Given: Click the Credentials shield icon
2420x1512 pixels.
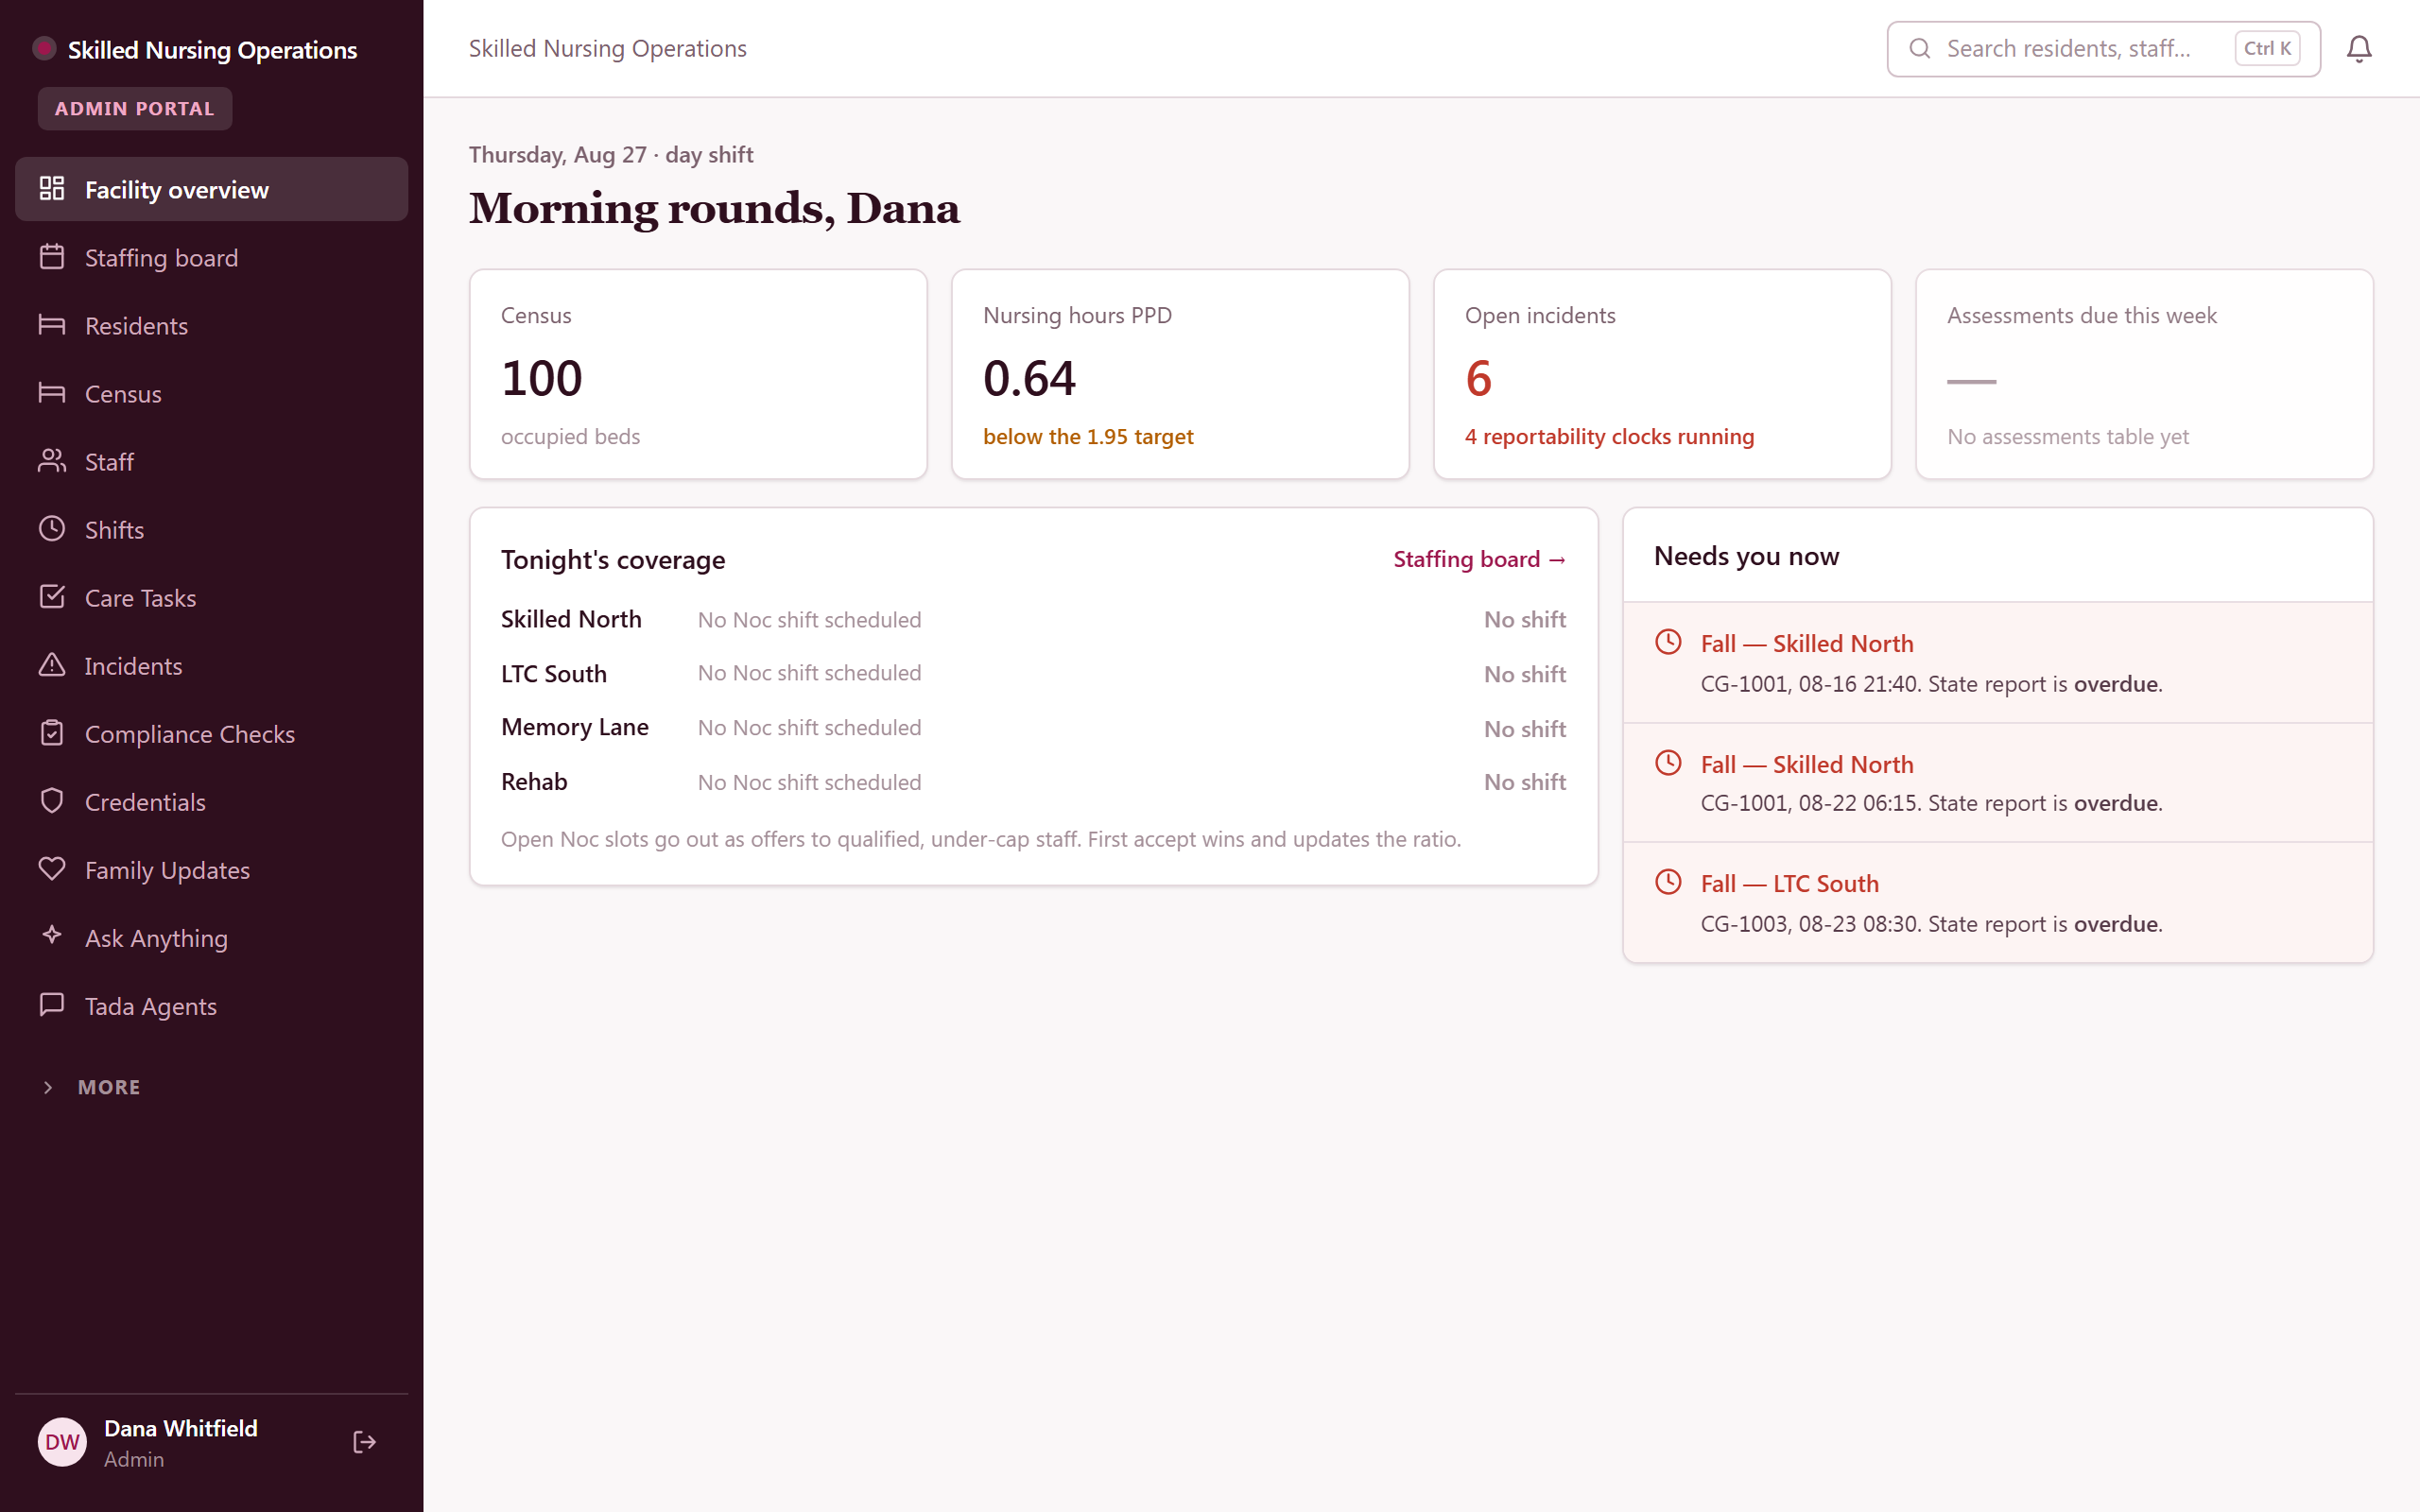Looking at the screenshot, I should [52, 801].
